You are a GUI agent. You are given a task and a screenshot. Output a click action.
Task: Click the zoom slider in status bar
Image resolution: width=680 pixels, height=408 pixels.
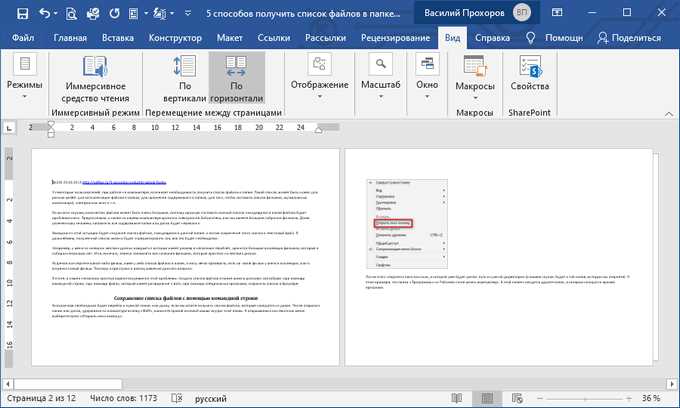[585, 398]
